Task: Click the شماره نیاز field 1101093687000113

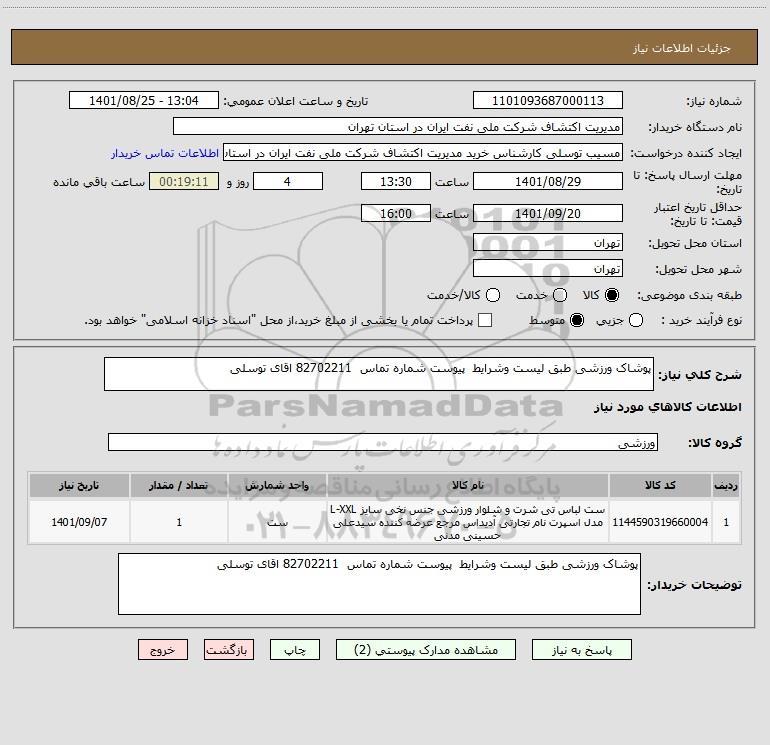Action: coord(548,101)
